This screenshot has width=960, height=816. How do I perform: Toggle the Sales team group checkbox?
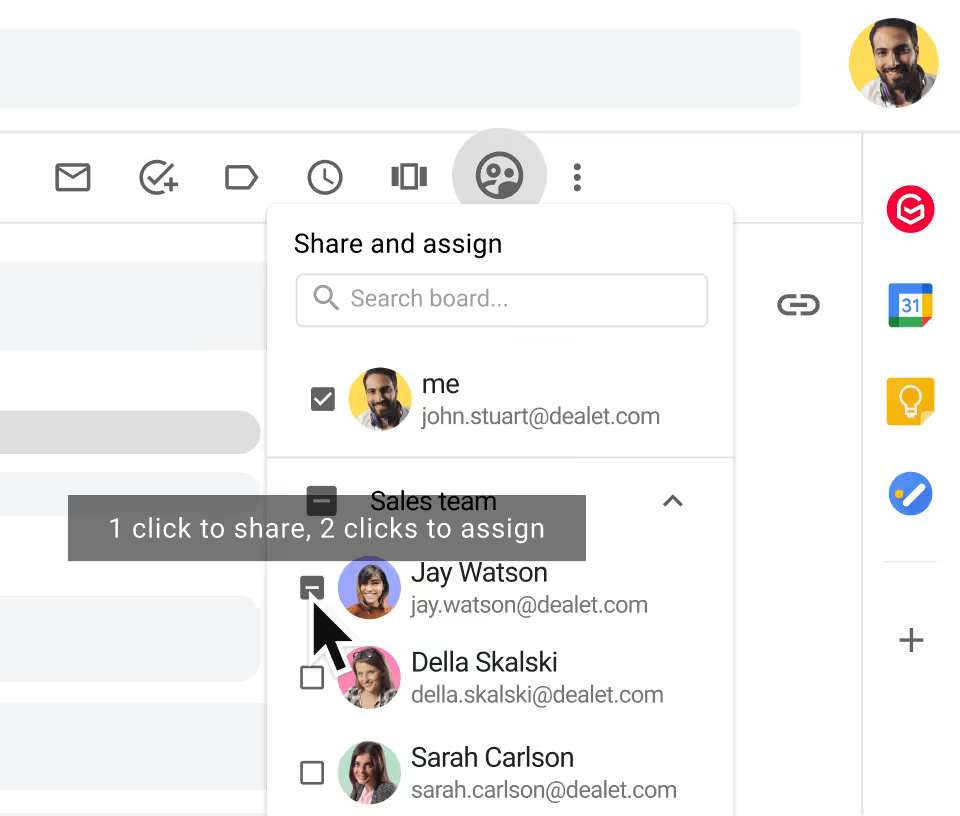[x=321, y=501]
